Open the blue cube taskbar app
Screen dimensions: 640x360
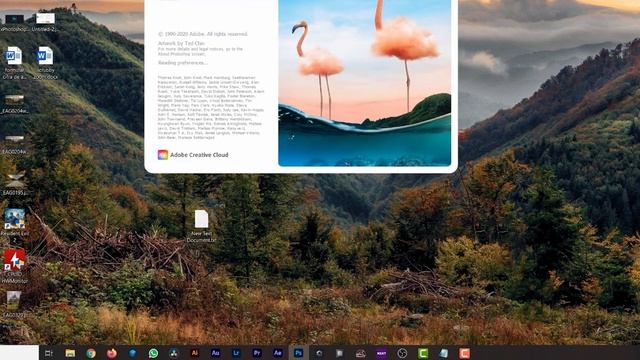pos(133,353)
